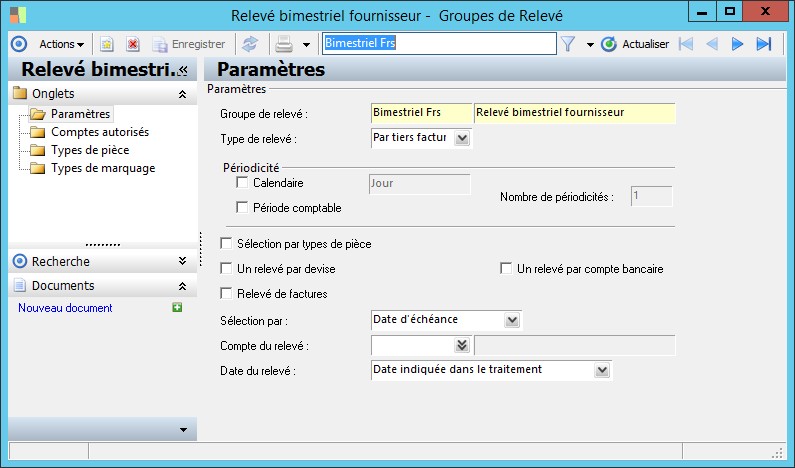The image size is (795, 468).
Task: Tick the Période comptable checkbox
Action: (241, 208)
